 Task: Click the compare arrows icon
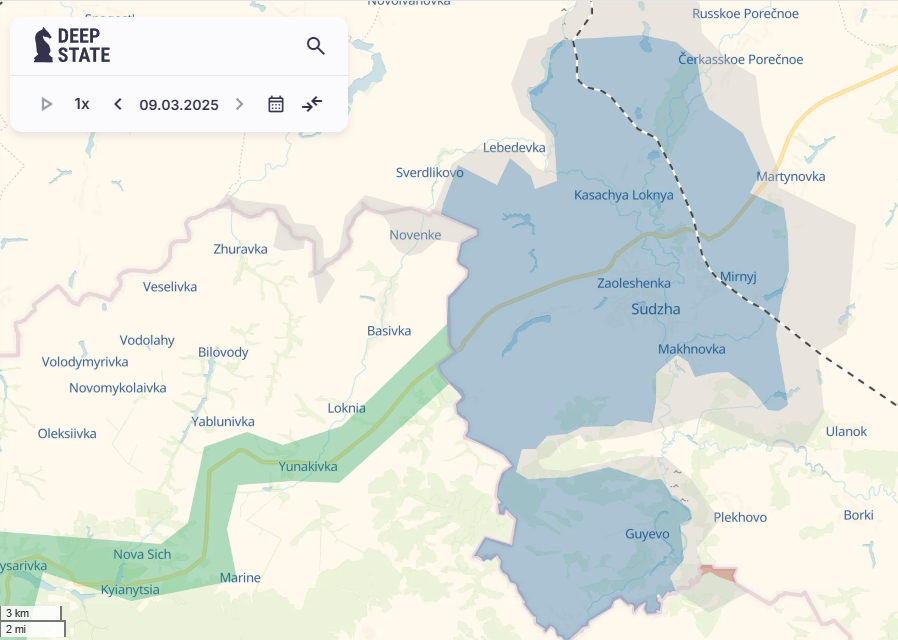tap(312, 104)
